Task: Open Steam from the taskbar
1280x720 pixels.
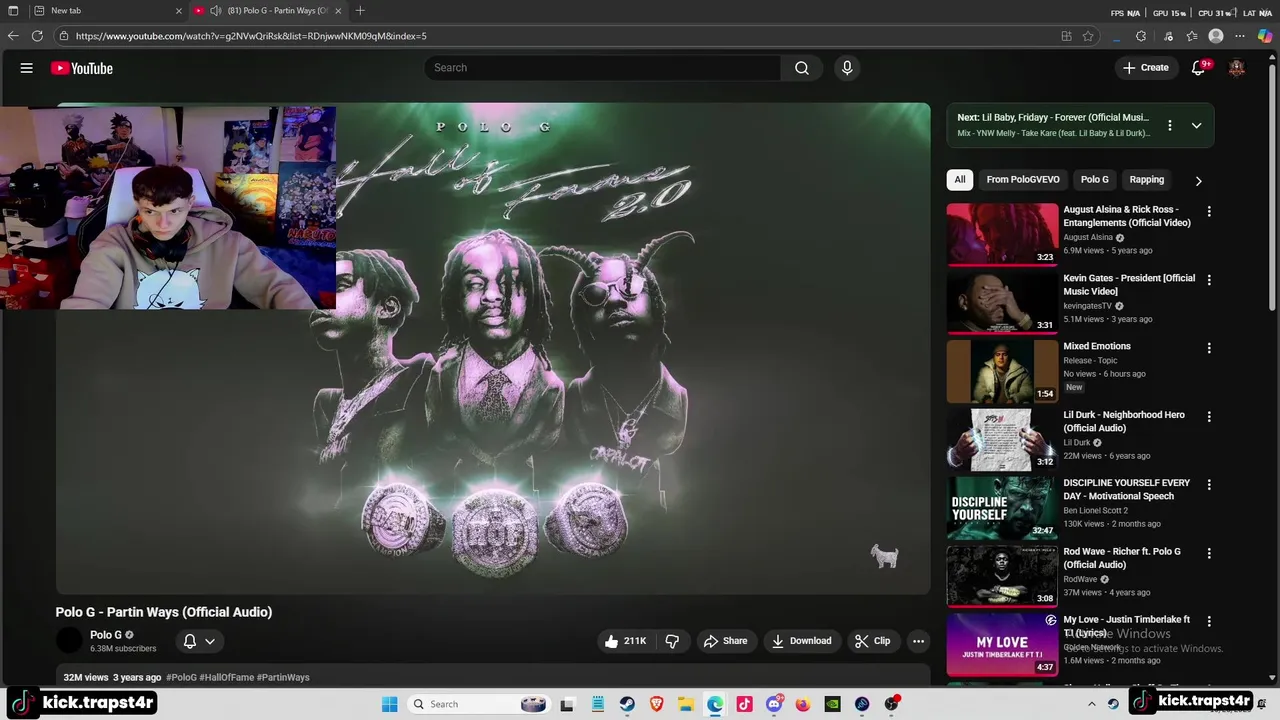Action: click(x=626, y=704)
